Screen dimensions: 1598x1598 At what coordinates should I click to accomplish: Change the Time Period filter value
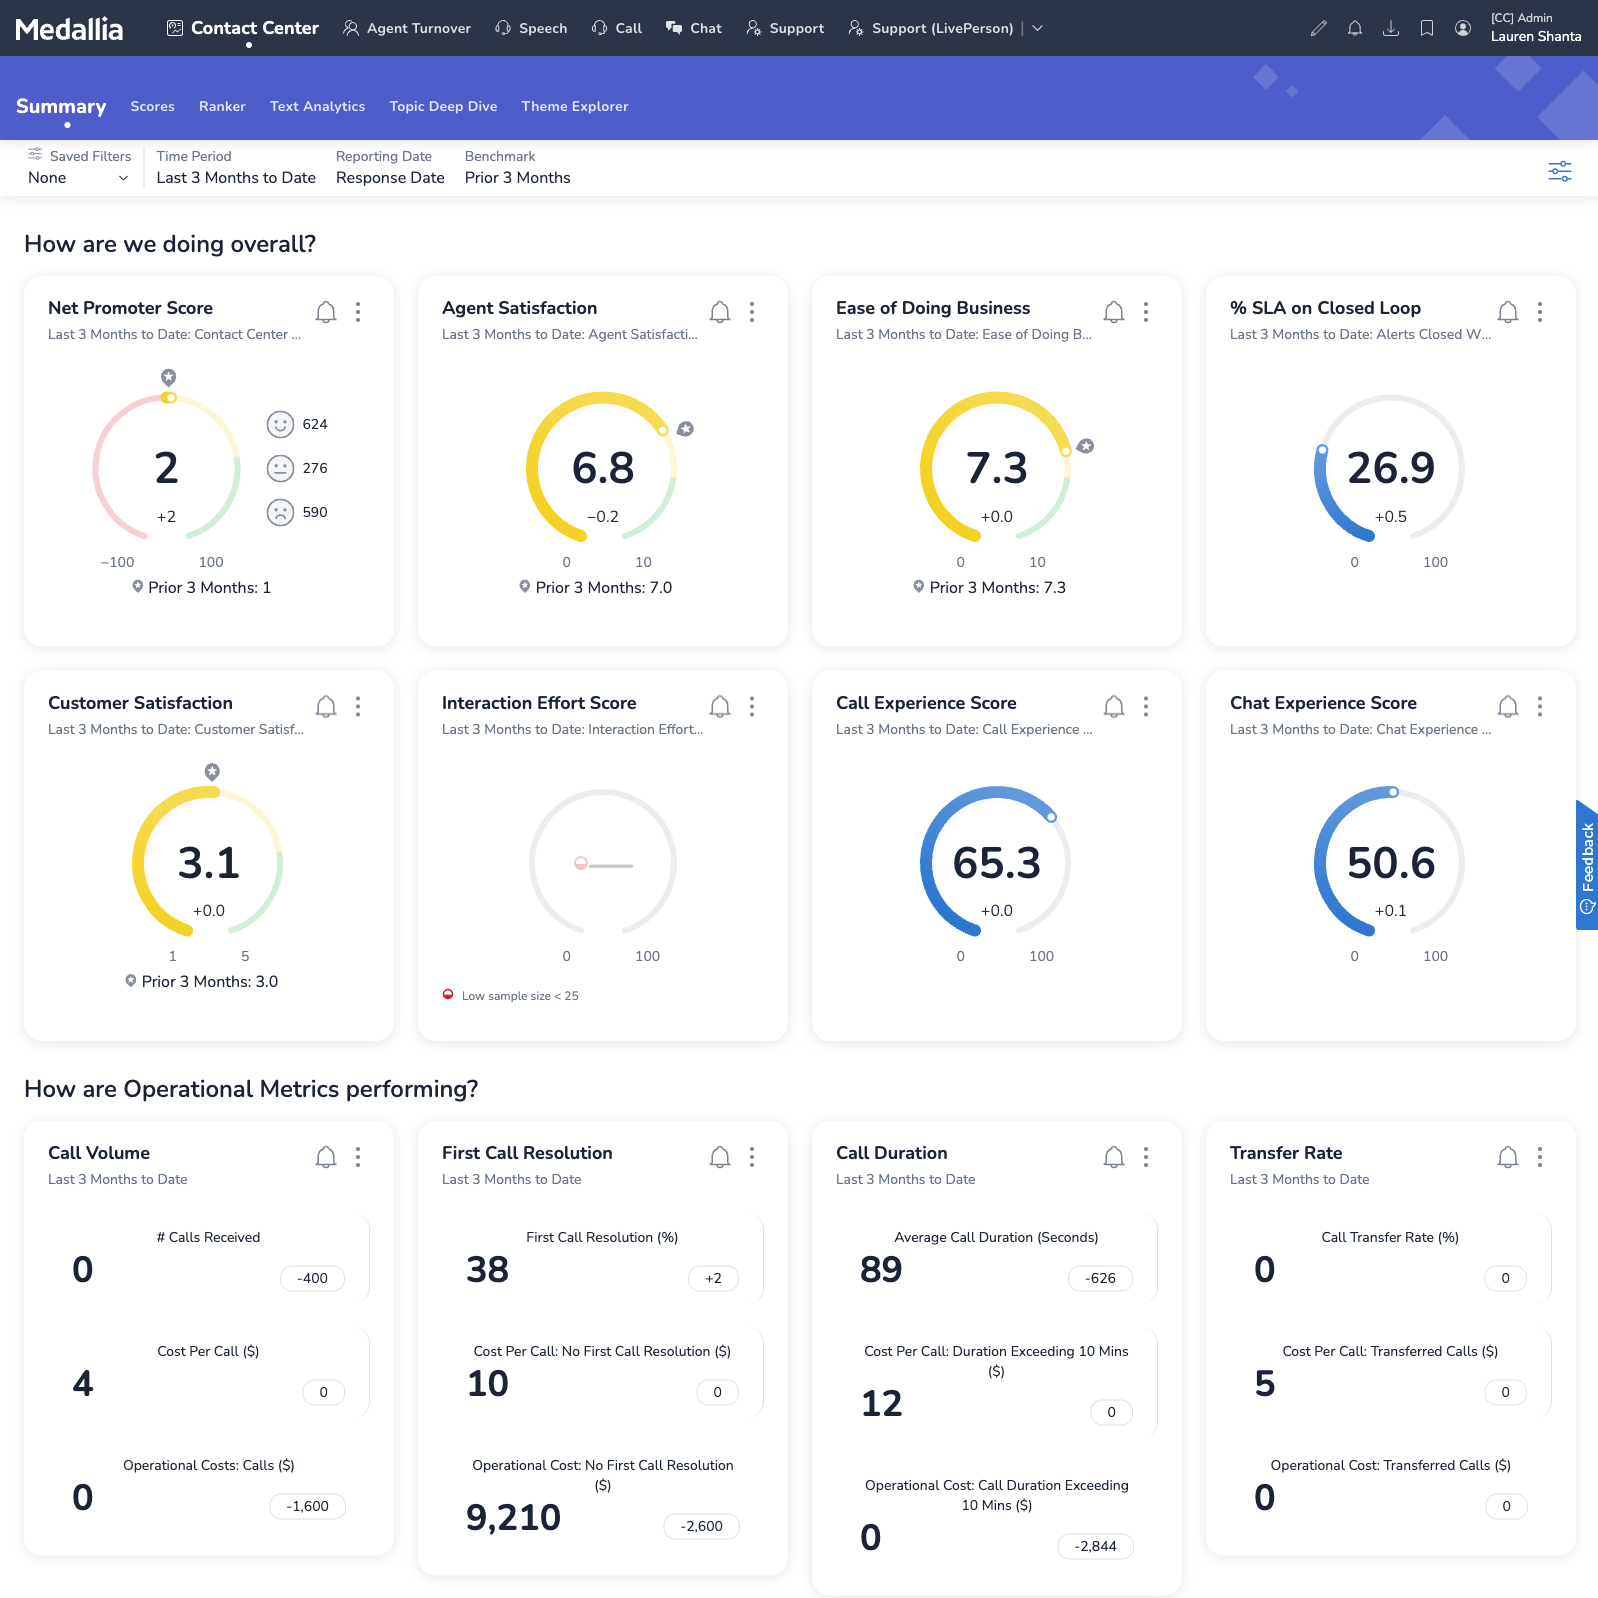point(236,178)
